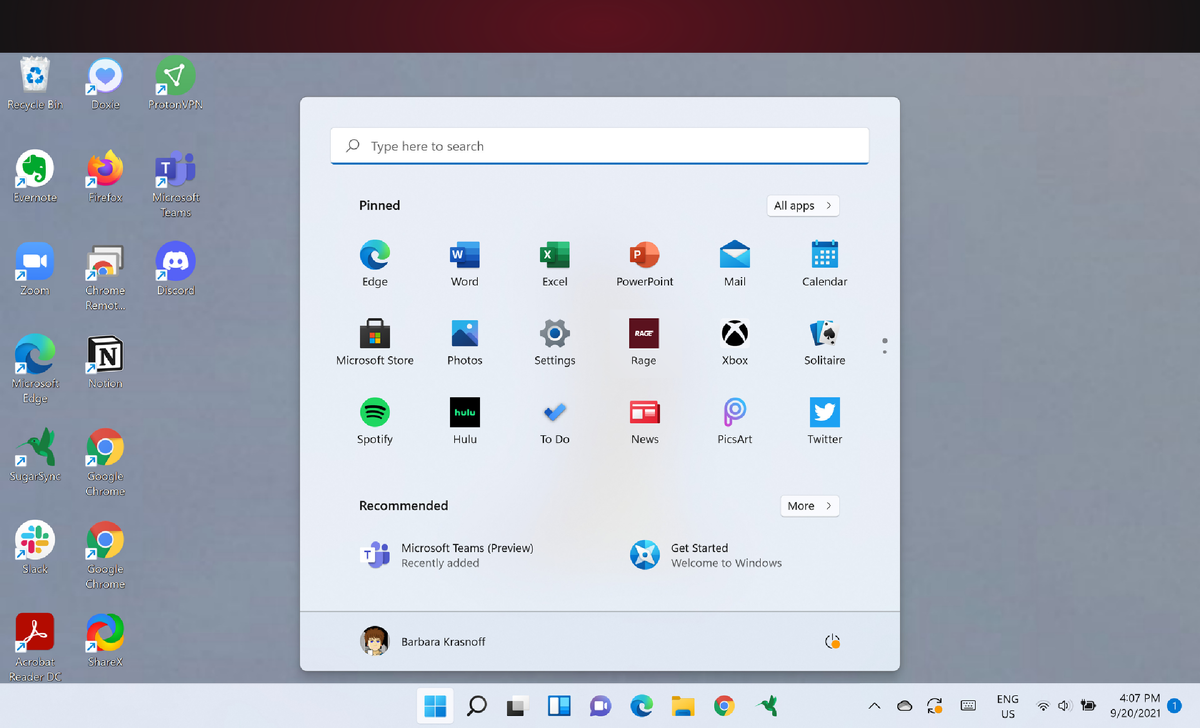Launch PicsArt from pinned apps
The image size is (1200, 728).
[735, 421]
